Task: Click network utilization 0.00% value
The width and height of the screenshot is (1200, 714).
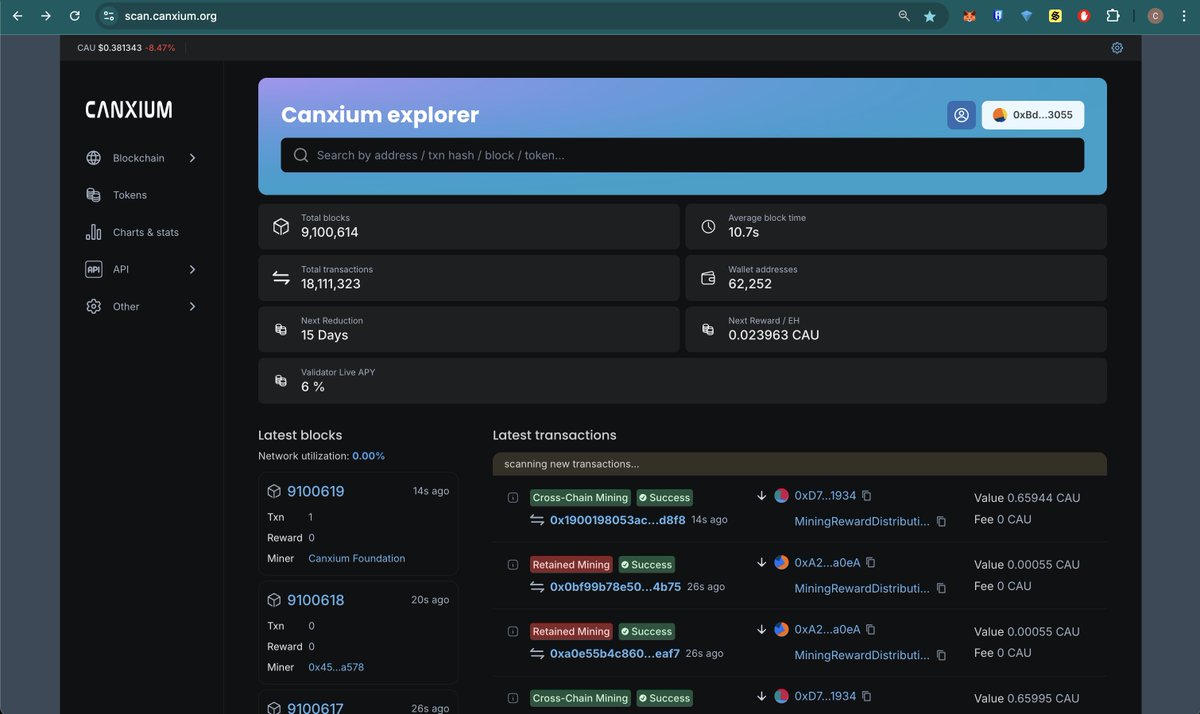Action: (x=368, y=456)
